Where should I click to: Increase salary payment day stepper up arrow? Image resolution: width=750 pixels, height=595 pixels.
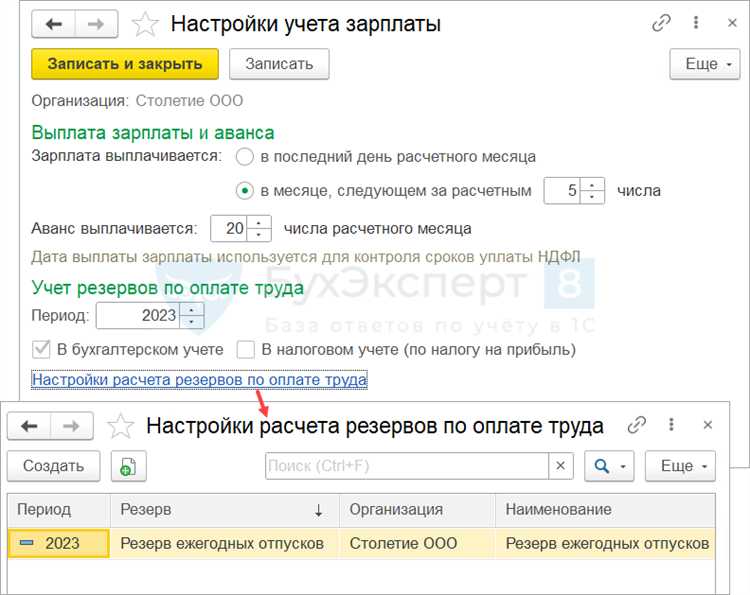coord(593,185)
